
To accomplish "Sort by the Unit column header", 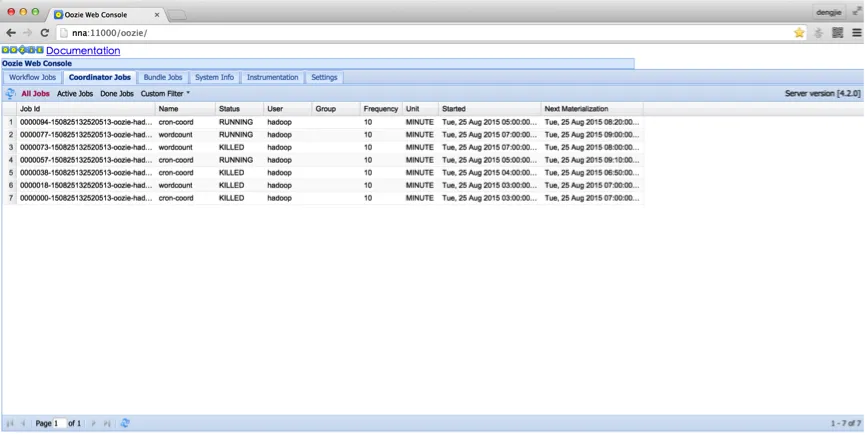I will point(420,109).
